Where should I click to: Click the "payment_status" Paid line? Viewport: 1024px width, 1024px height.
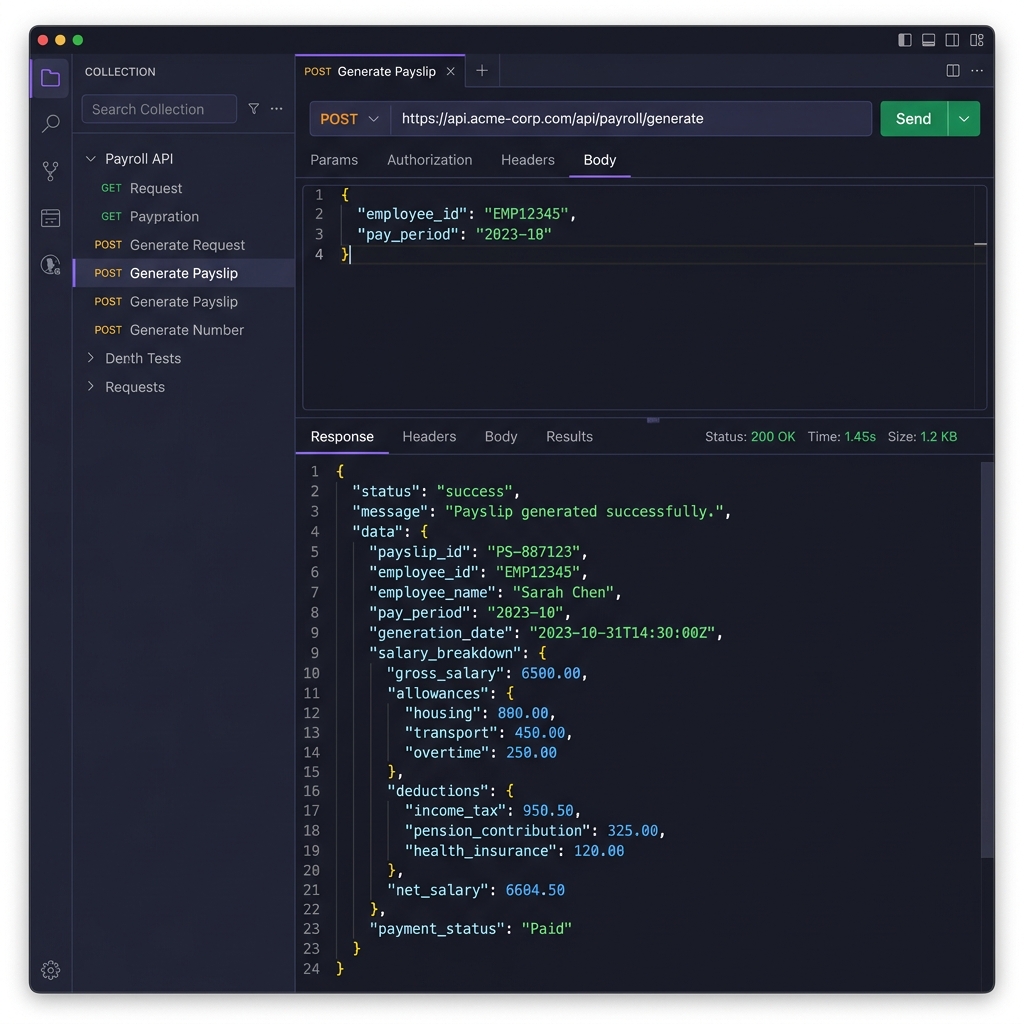470,929
